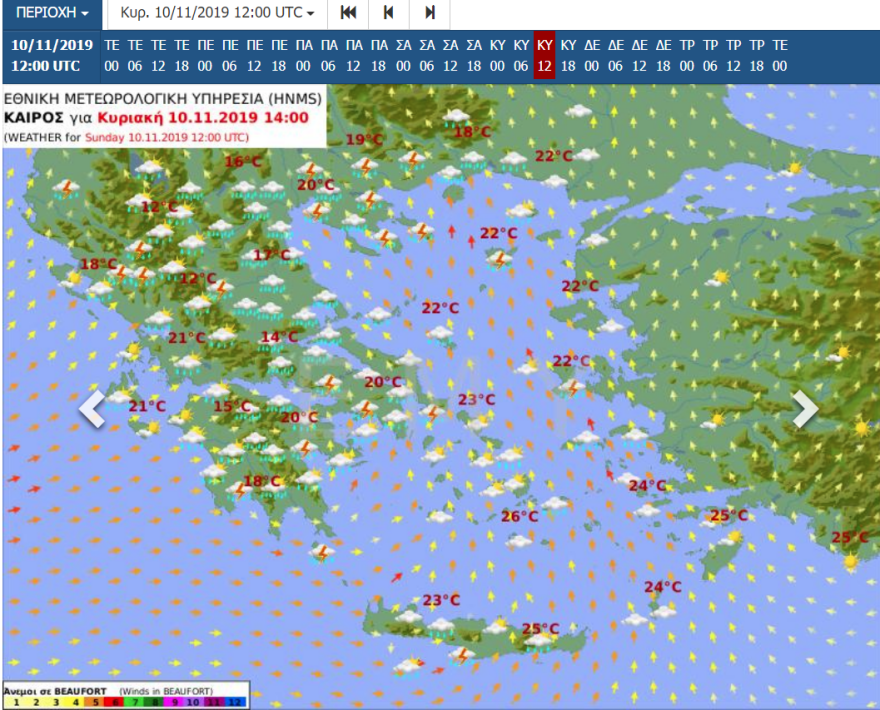The height and width of the screenshot is (710, 880).
Task: Expand the forecast date and time selector
Action: [217, 14]
